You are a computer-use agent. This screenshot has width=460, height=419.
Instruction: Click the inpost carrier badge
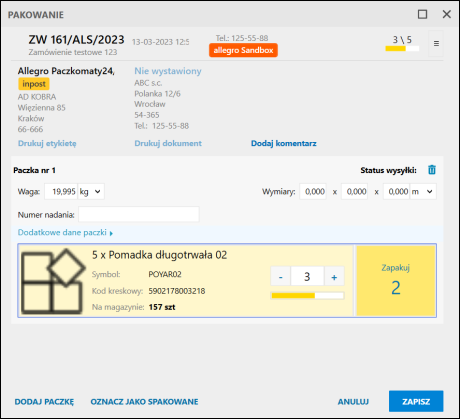[x=34, y=84]
